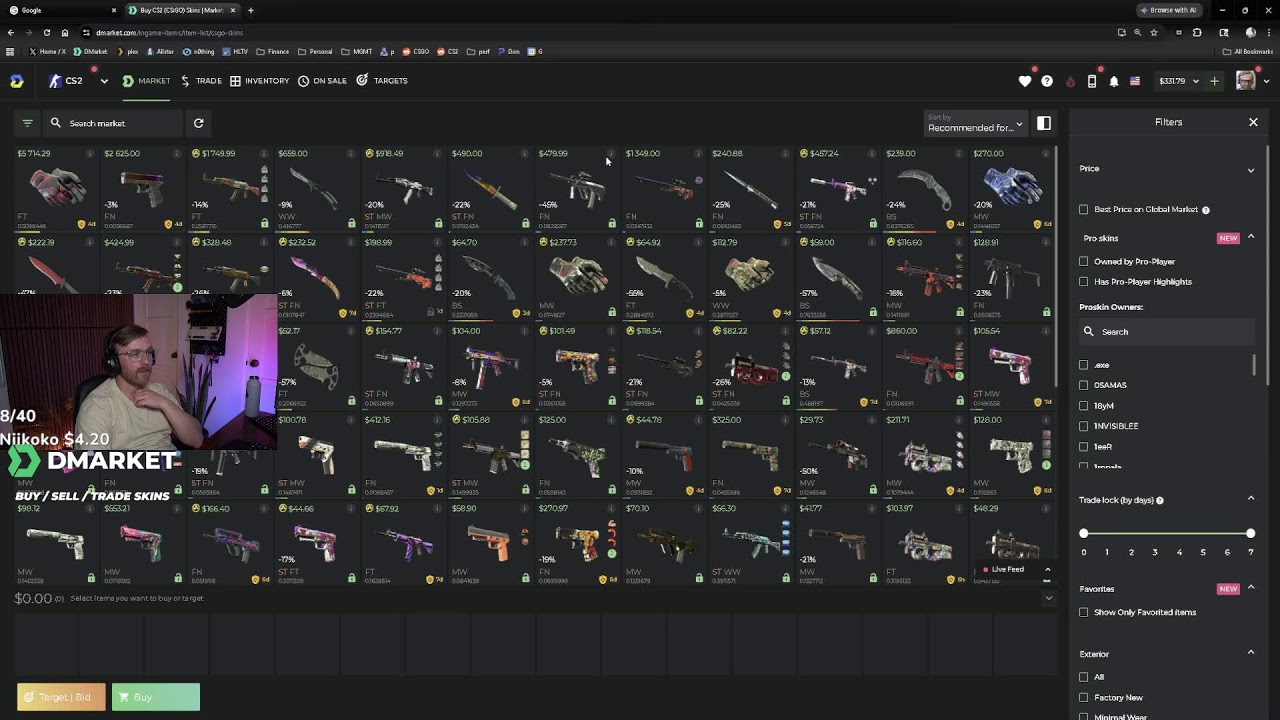
Task: Open the notifications bell
Action: [x=1114, y=81]
